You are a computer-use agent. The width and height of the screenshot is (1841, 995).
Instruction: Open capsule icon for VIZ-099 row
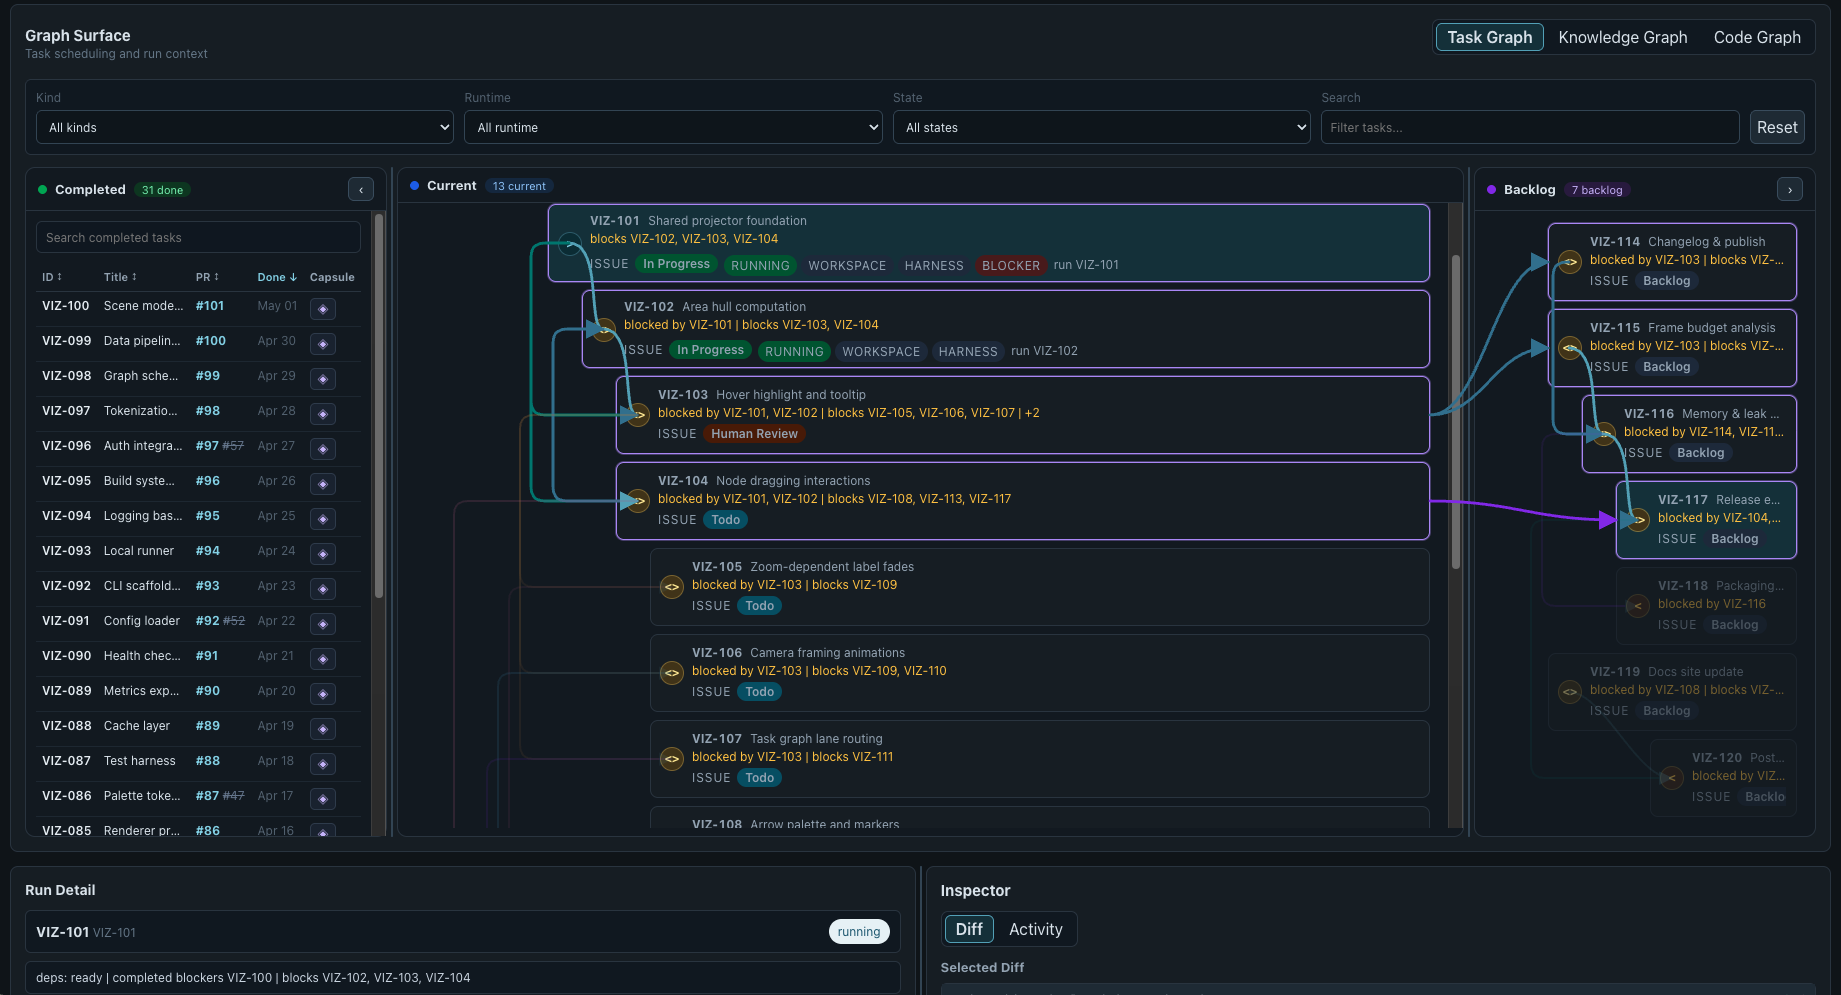323,344
